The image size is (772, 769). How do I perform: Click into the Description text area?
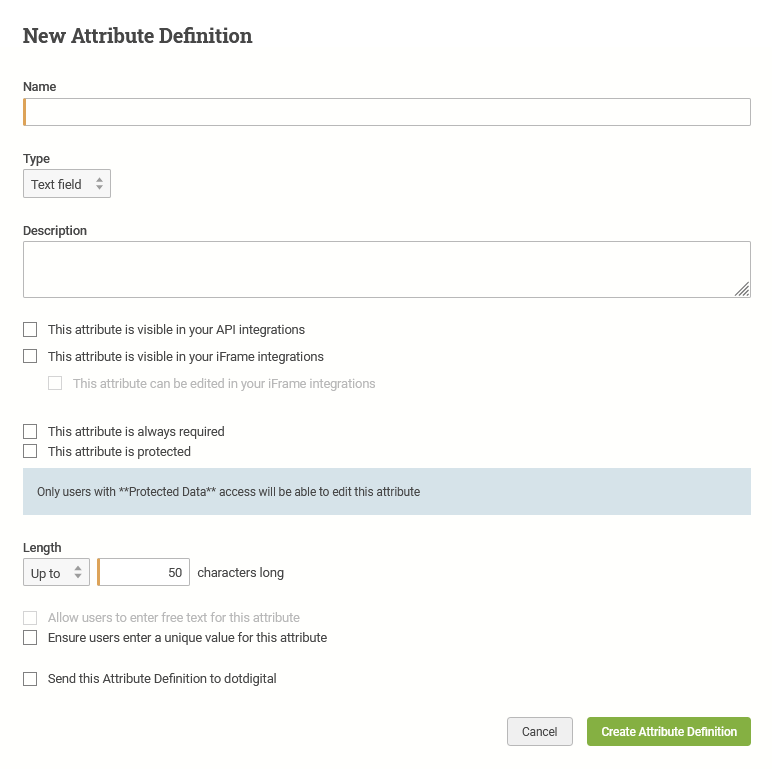[x=386, y=269]
